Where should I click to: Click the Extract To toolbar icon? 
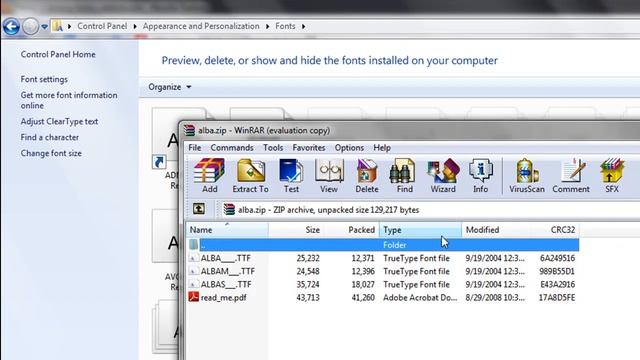[250, 176]
